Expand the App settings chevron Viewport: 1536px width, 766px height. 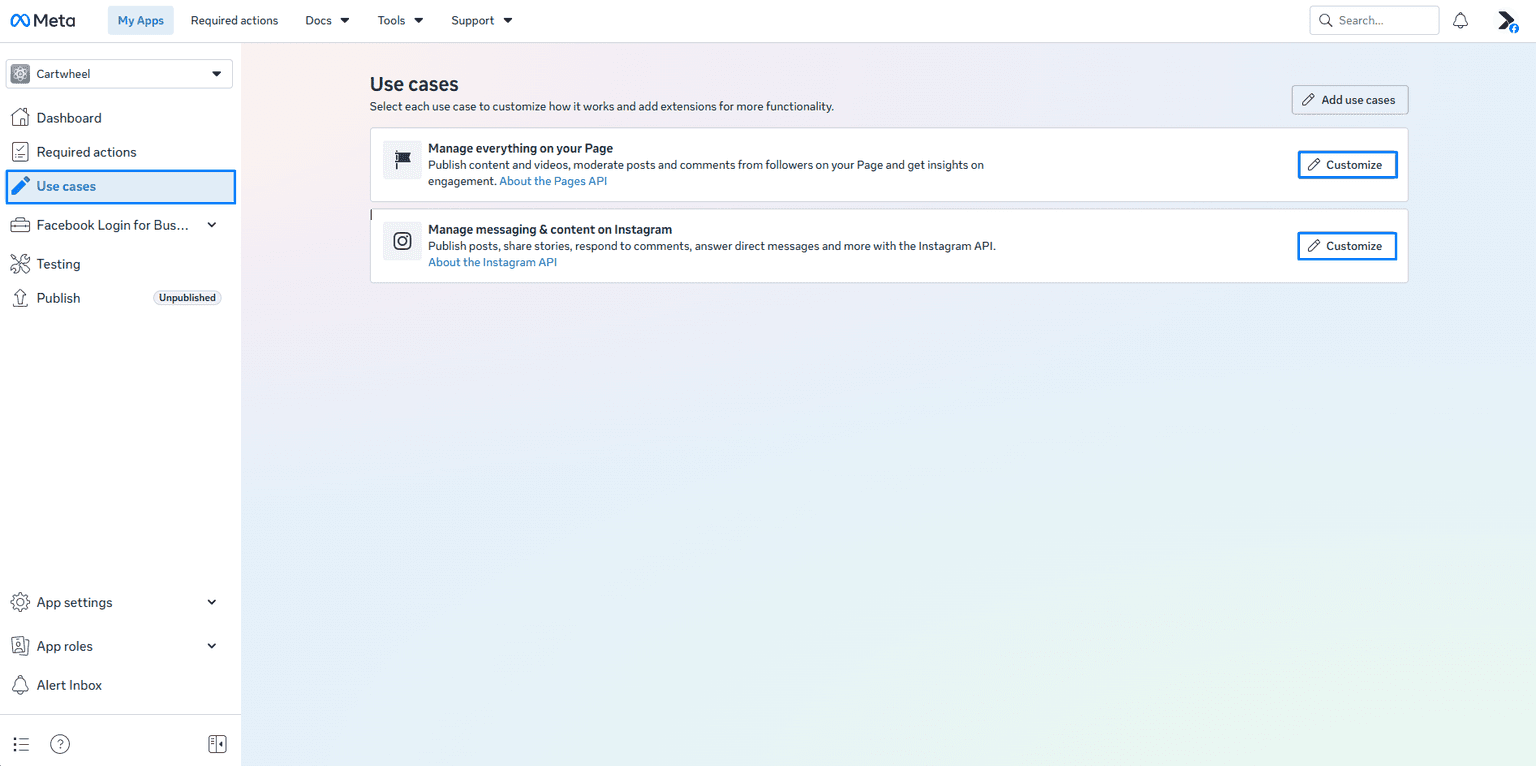212,602
